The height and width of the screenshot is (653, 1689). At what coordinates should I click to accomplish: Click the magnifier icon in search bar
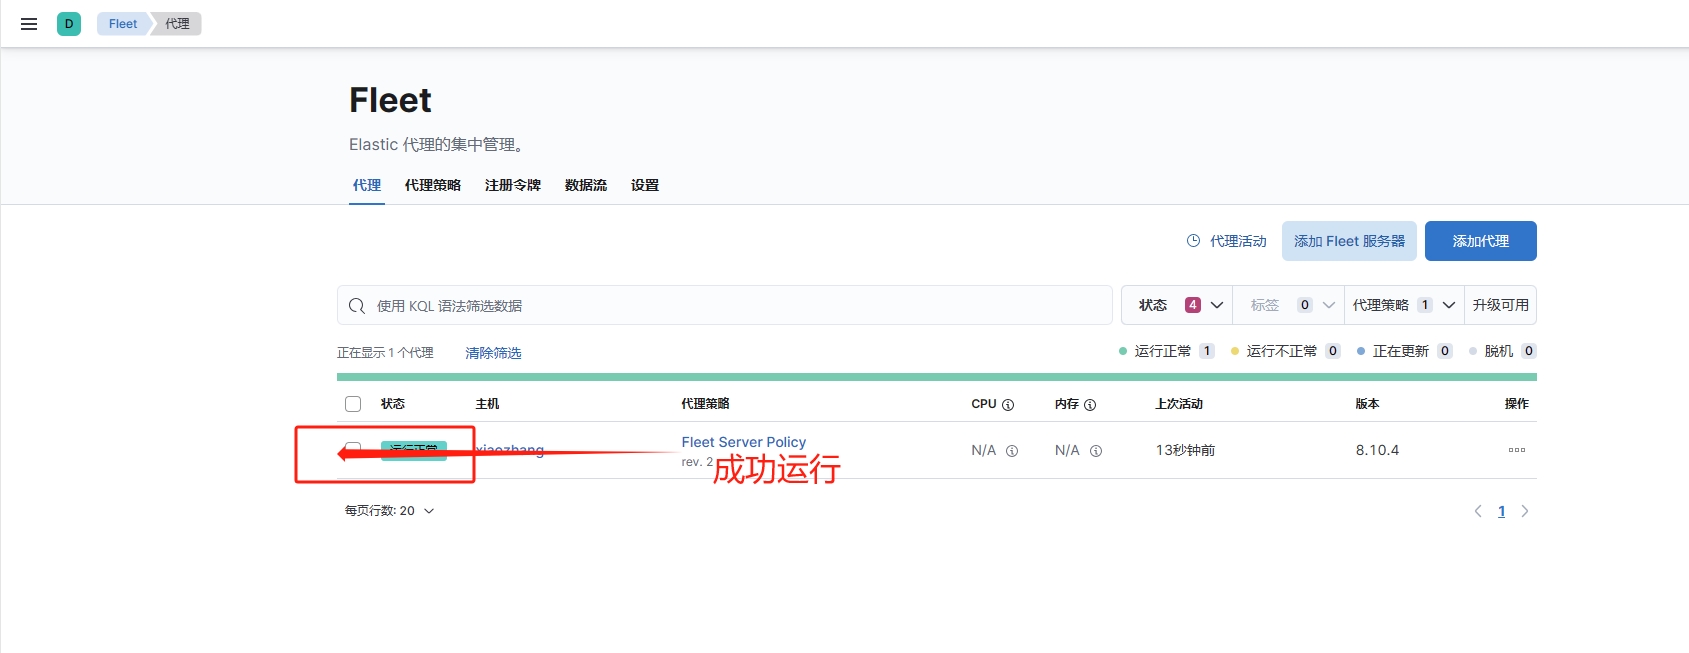coord(357,306)
